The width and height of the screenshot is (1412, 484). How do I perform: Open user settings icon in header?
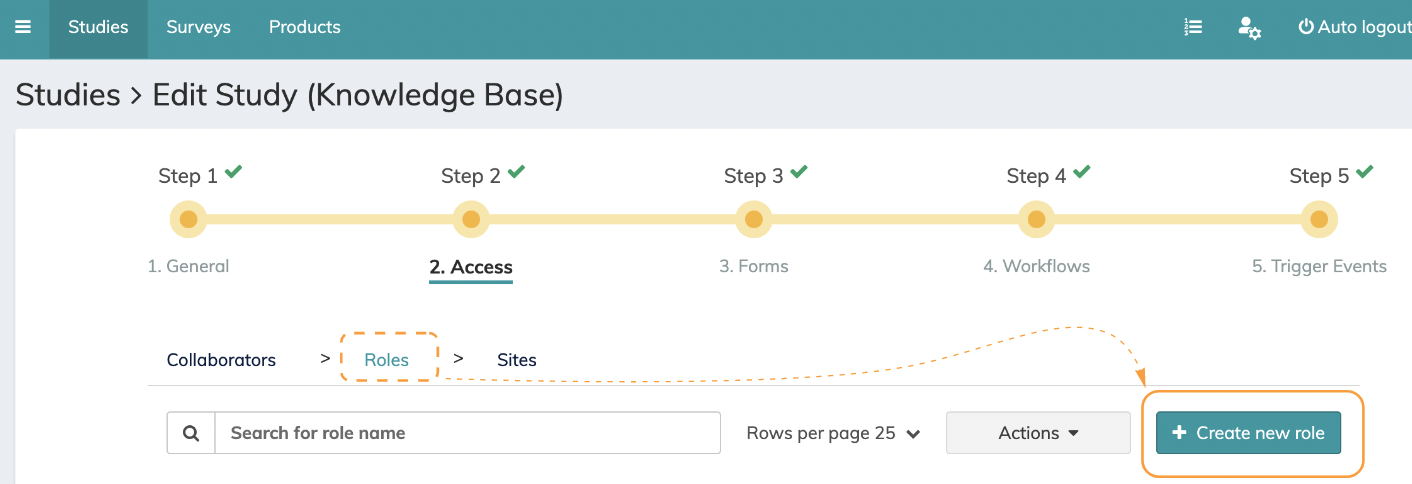pyautogui.click(x=1249, y=28)
